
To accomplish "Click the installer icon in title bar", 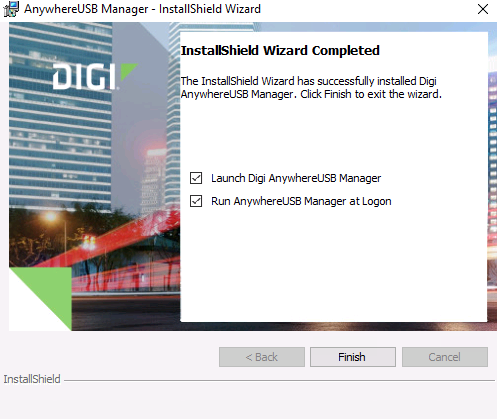I will pos(11,9).
